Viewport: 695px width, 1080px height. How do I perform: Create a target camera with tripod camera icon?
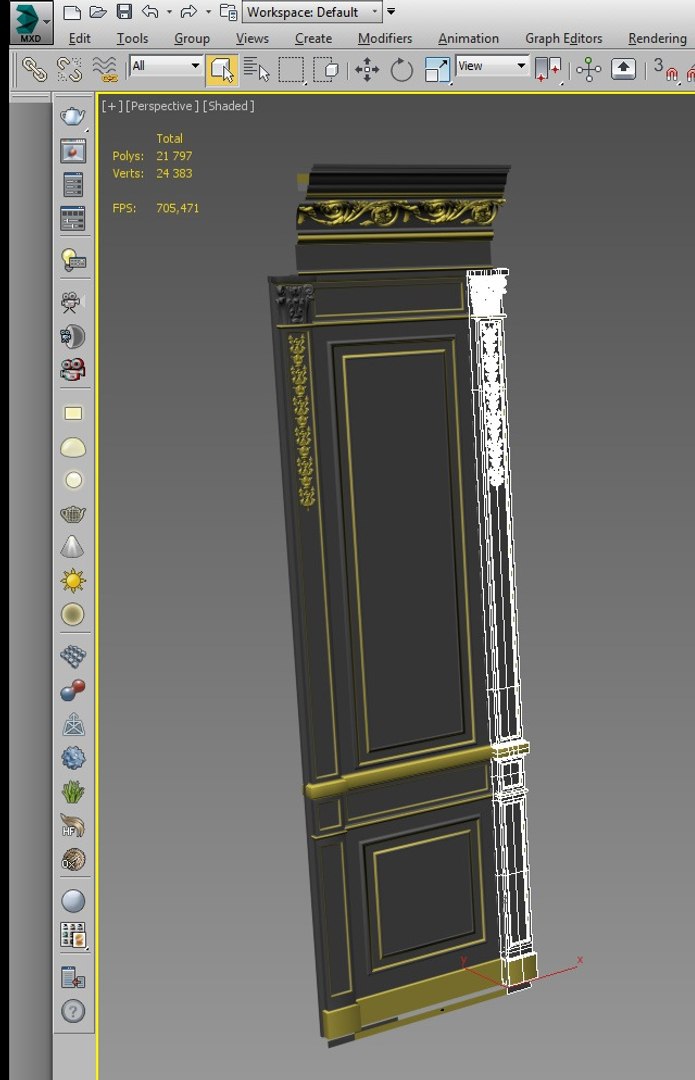72,302
